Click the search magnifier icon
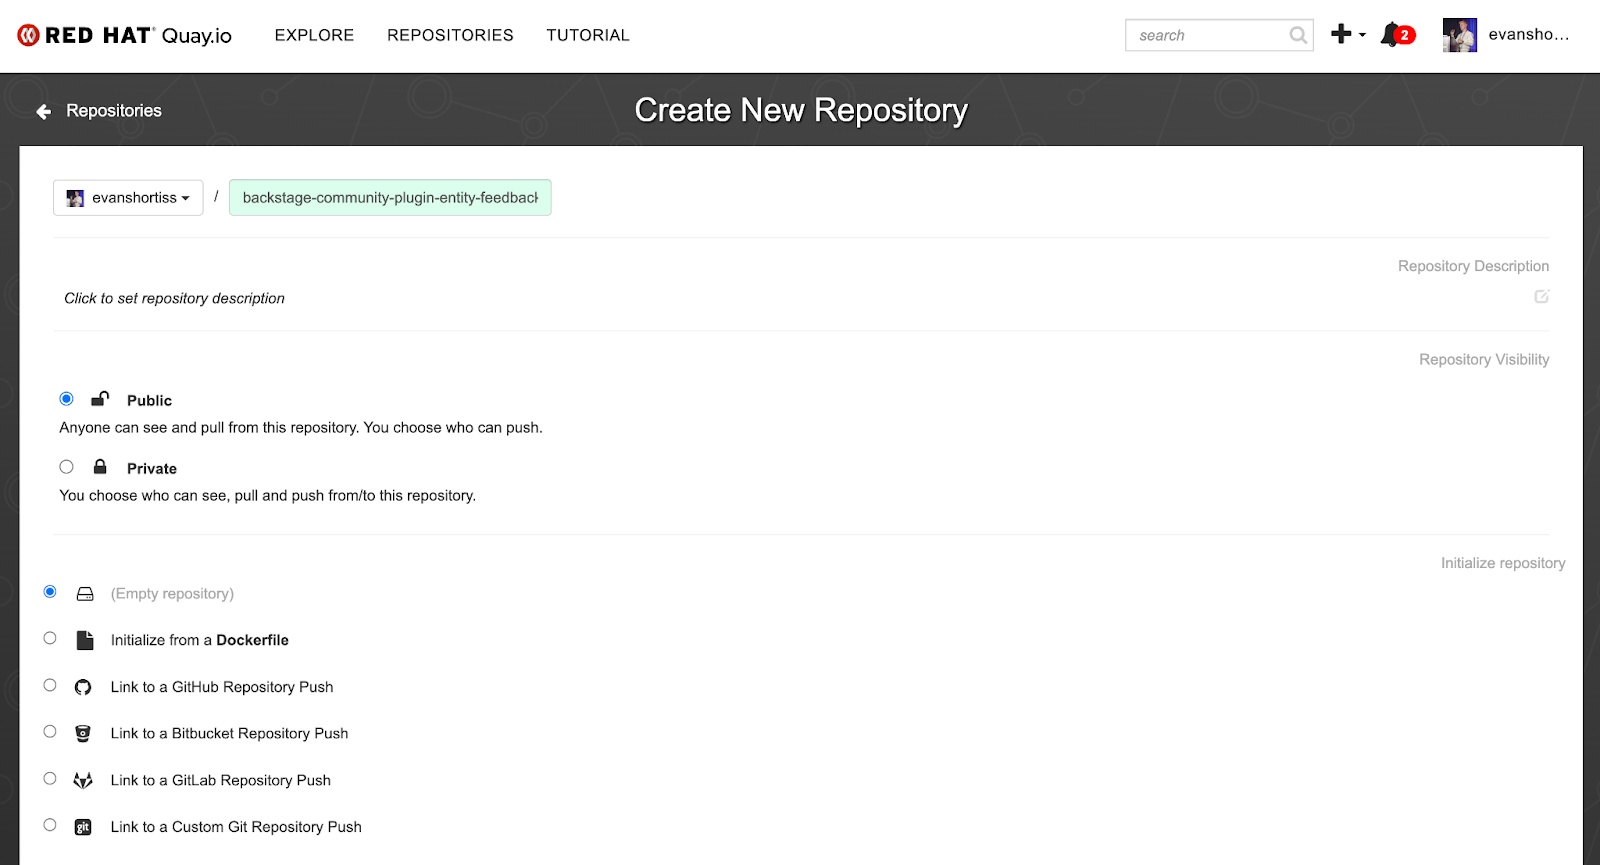1600x865 pixels. tap(1298, 35)
